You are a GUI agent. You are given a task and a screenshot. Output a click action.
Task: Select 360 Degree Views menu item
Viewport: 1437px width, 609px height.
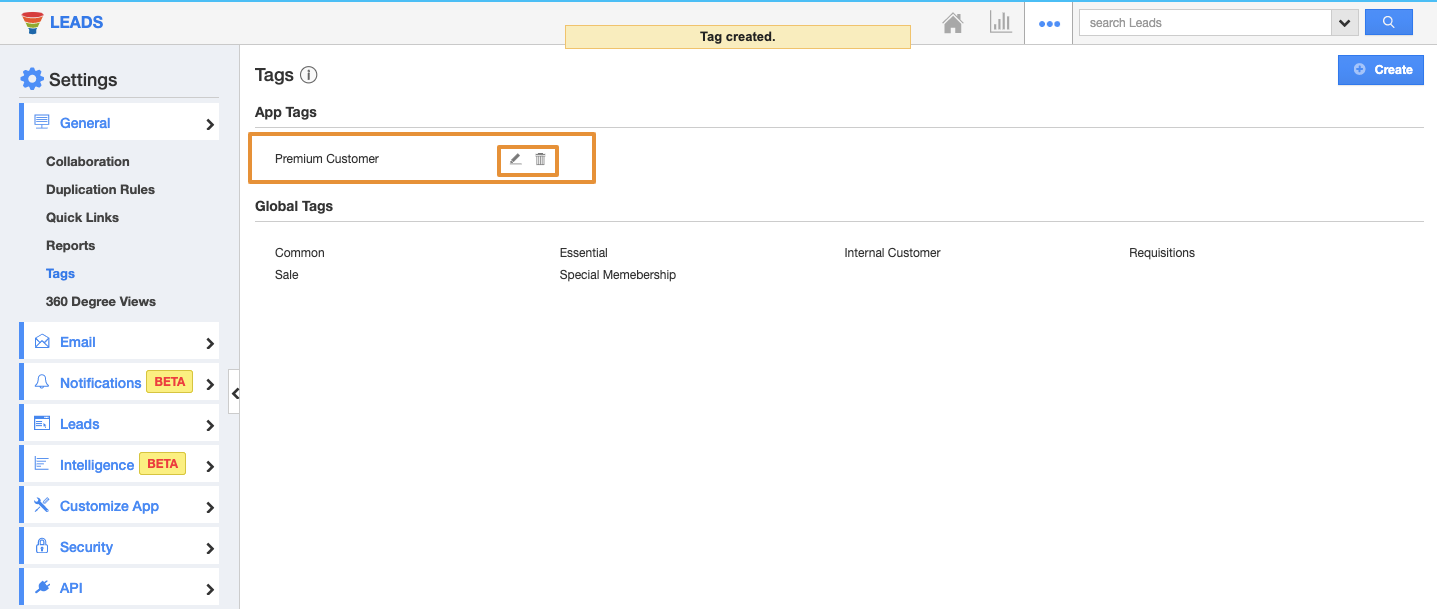[x=101, y=301]
